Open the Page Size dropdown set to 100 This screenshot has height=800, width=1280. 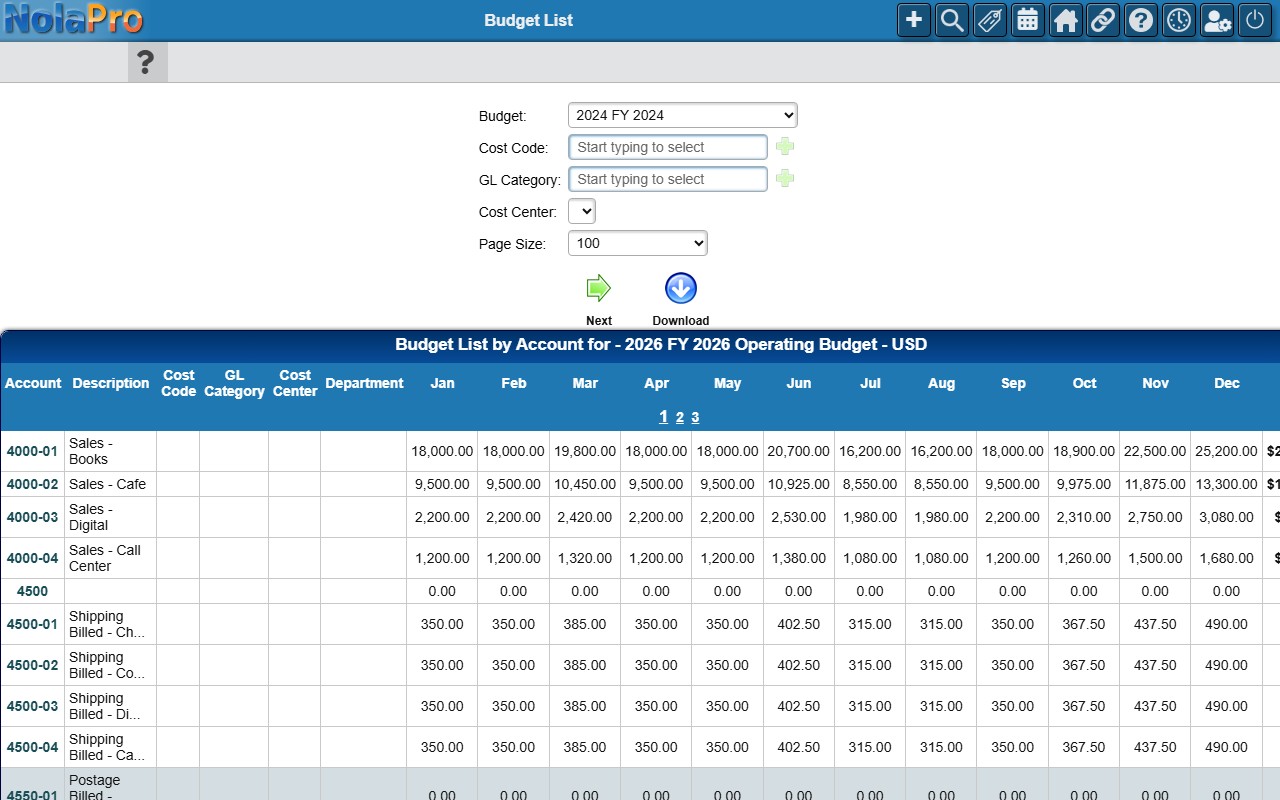[637, 243]
